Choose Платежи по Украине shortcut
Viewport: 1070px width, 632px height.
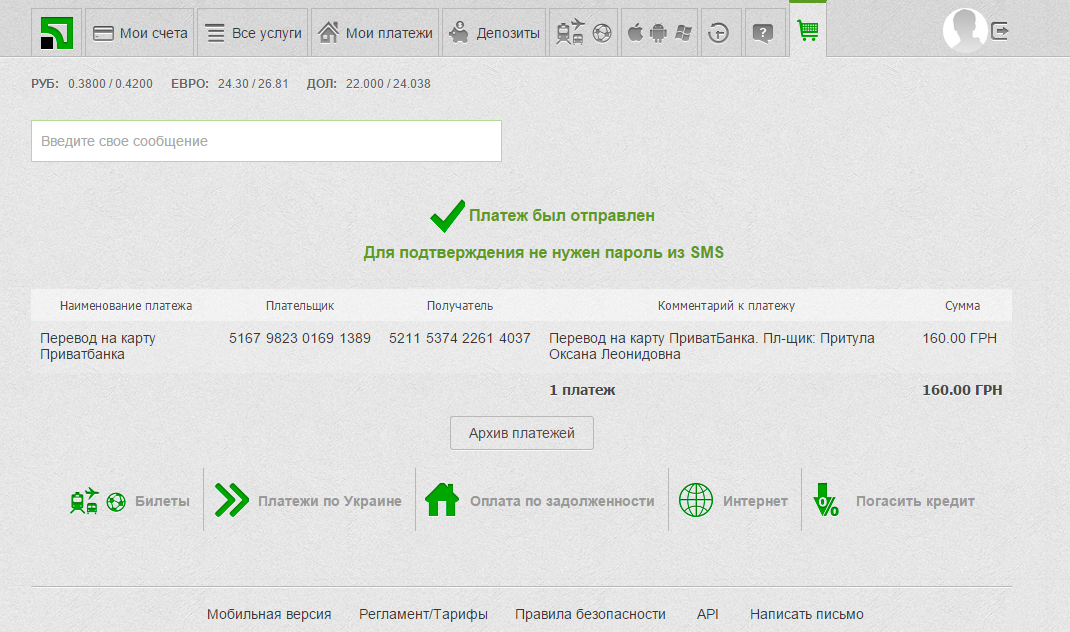pyautogui.click(x=309, y=501)
